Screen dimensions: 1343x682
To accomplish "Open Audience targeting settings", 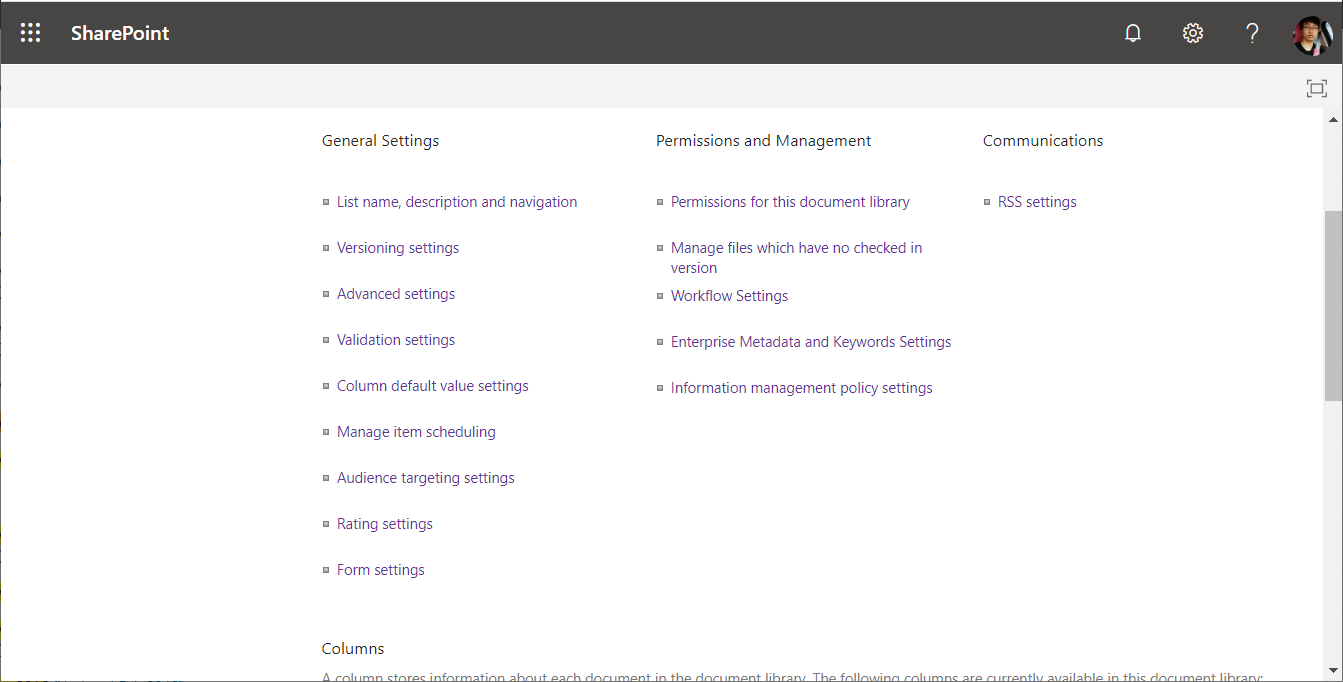I will click(426, 478).
